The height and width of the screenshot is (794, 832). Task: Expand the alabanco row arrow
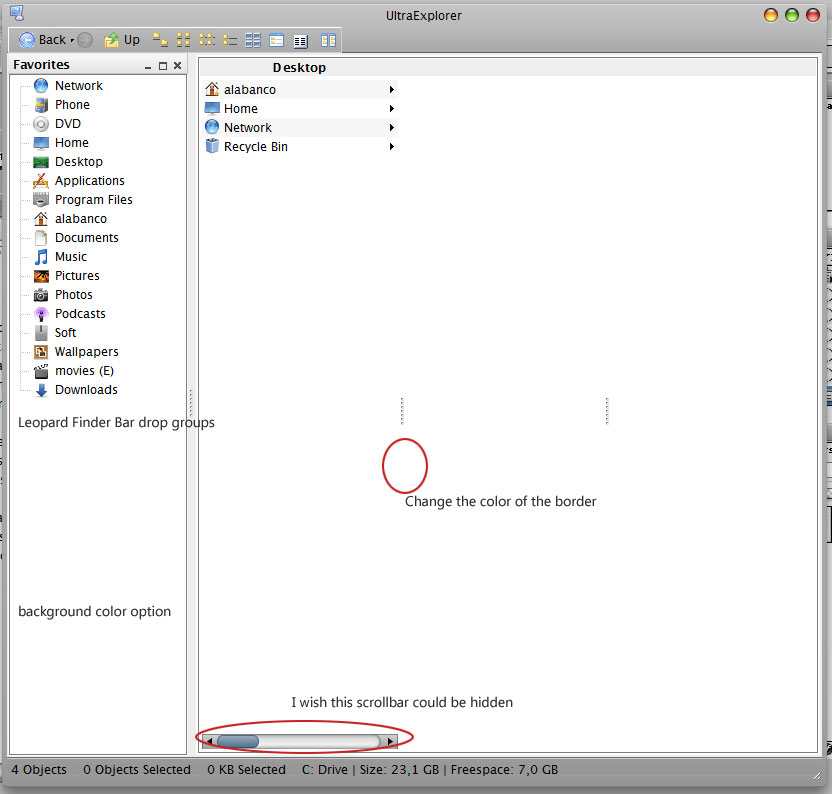392,89
